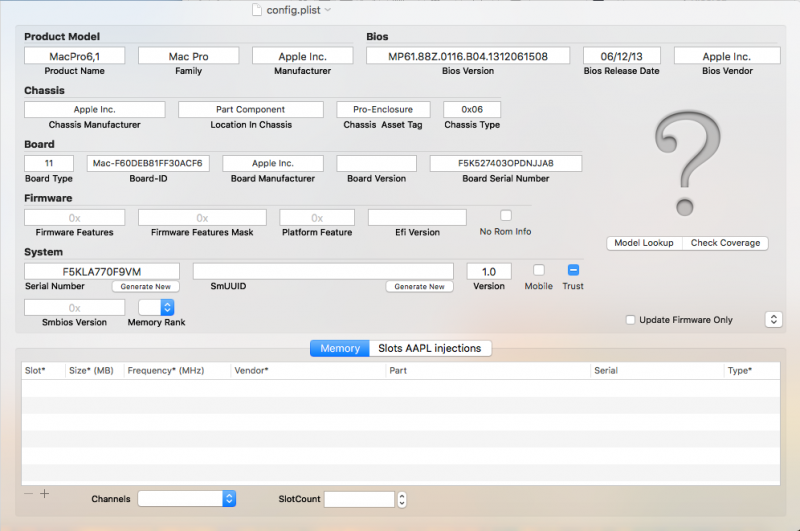Edit the Location In Chassis field
Viewport: 800px width, 531px height.
[x=251, y=109]
